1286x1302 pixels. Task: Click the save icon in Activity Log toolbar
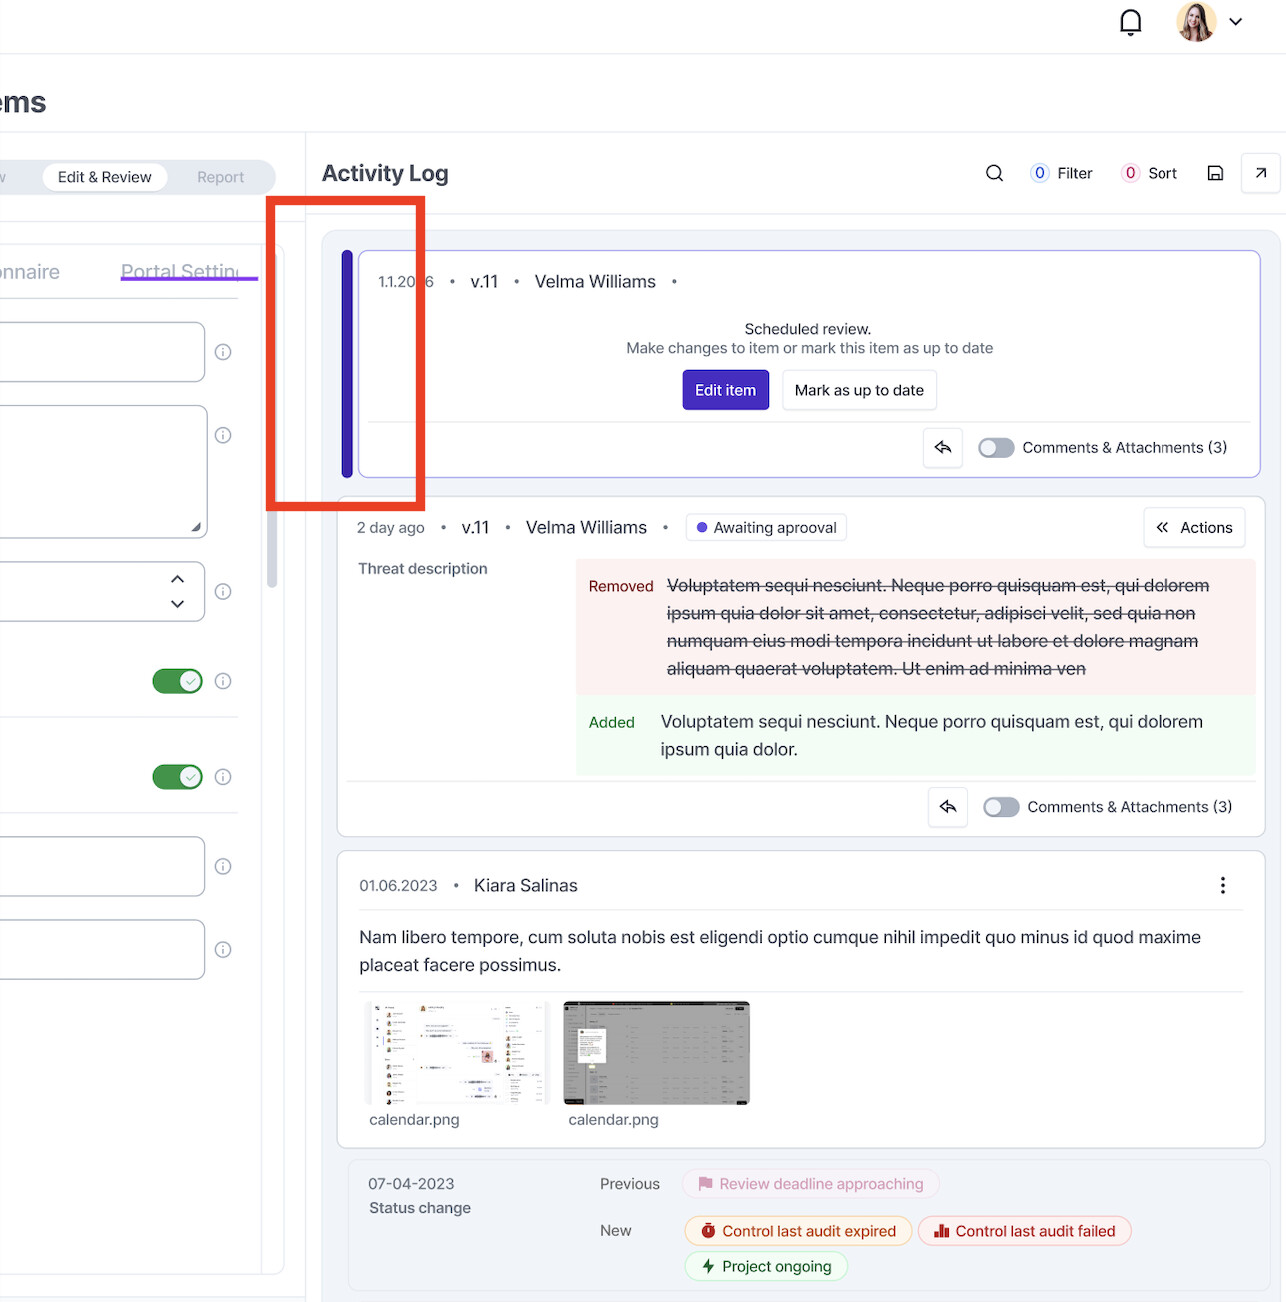click(1215, 173)
